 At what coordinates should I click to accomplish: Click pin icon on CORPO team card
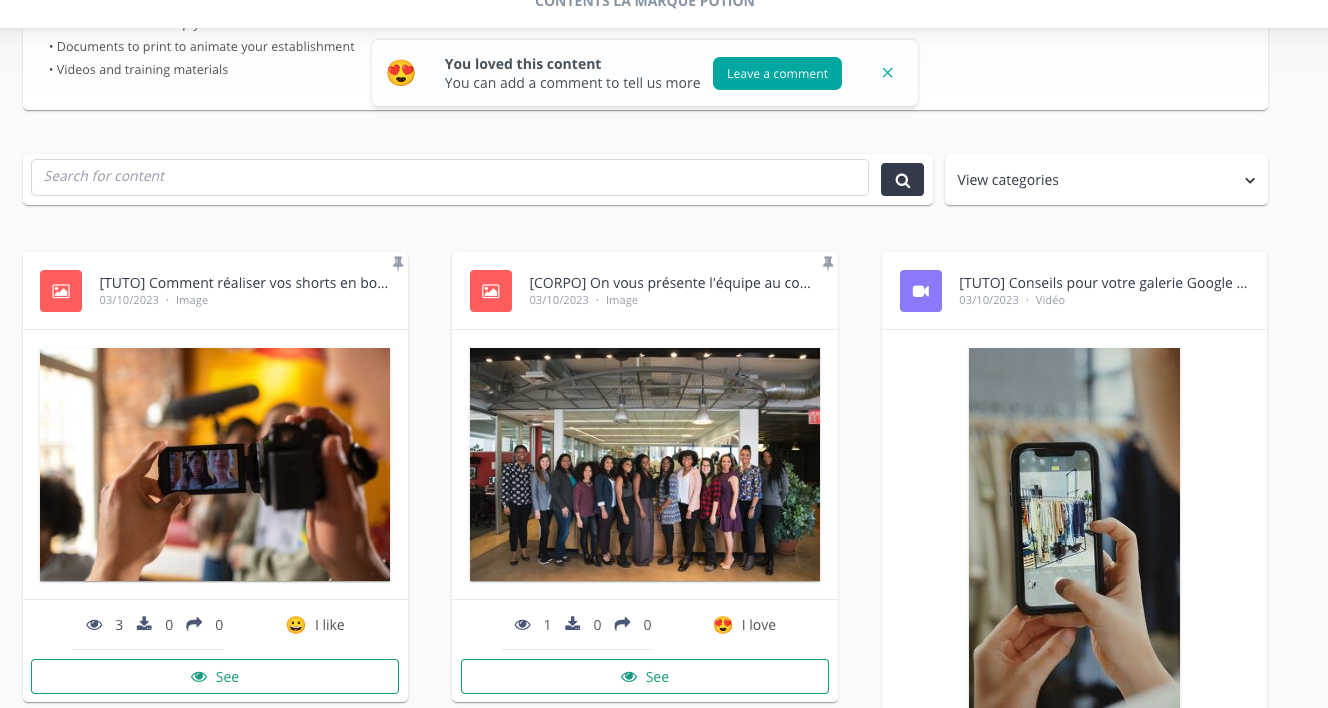coord(828,263)
